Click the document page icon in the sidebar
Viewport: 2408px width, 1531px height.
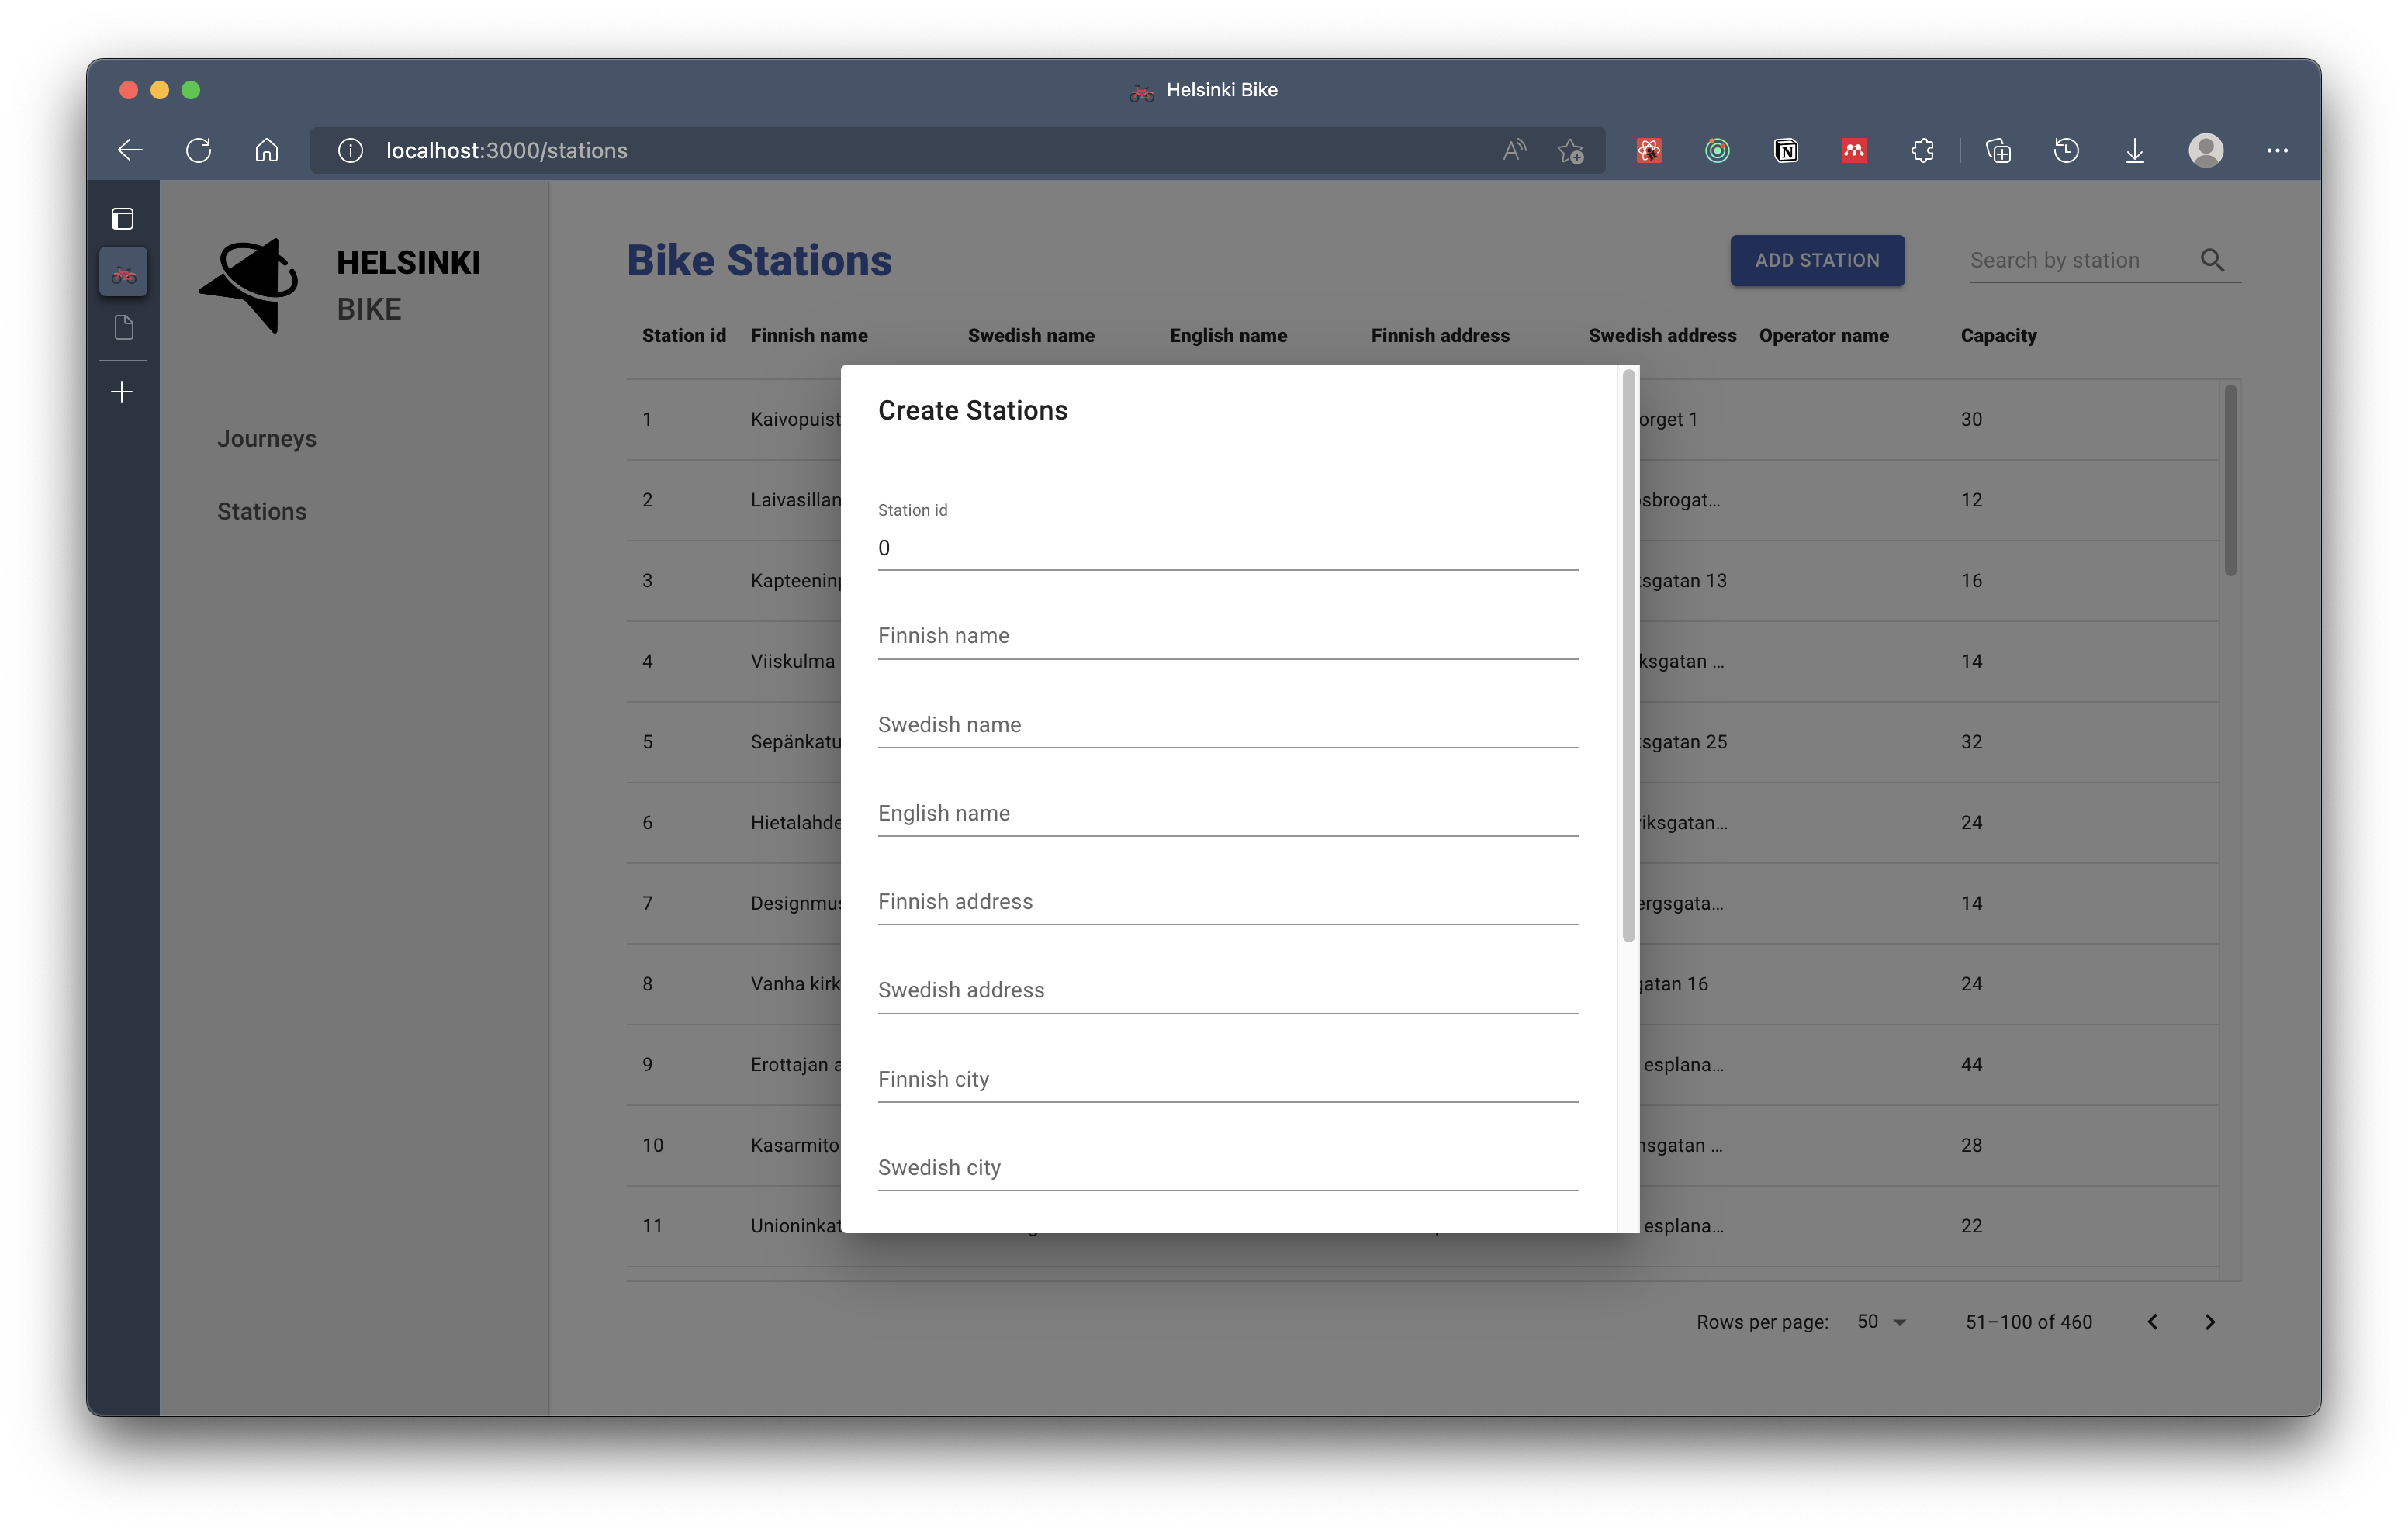123,327
